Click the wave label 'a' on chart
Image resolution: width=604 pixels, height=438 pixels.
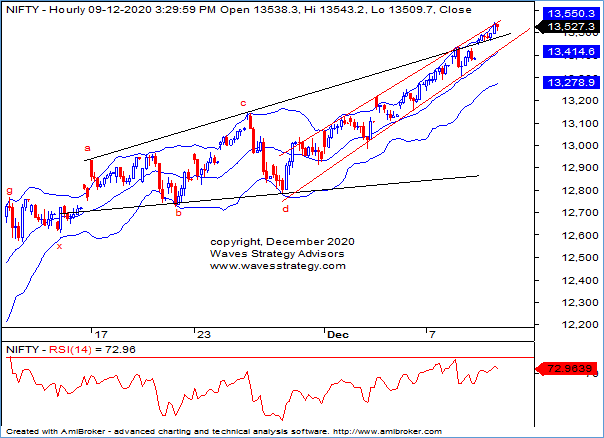pyautogui.click(x=88, y=148)
